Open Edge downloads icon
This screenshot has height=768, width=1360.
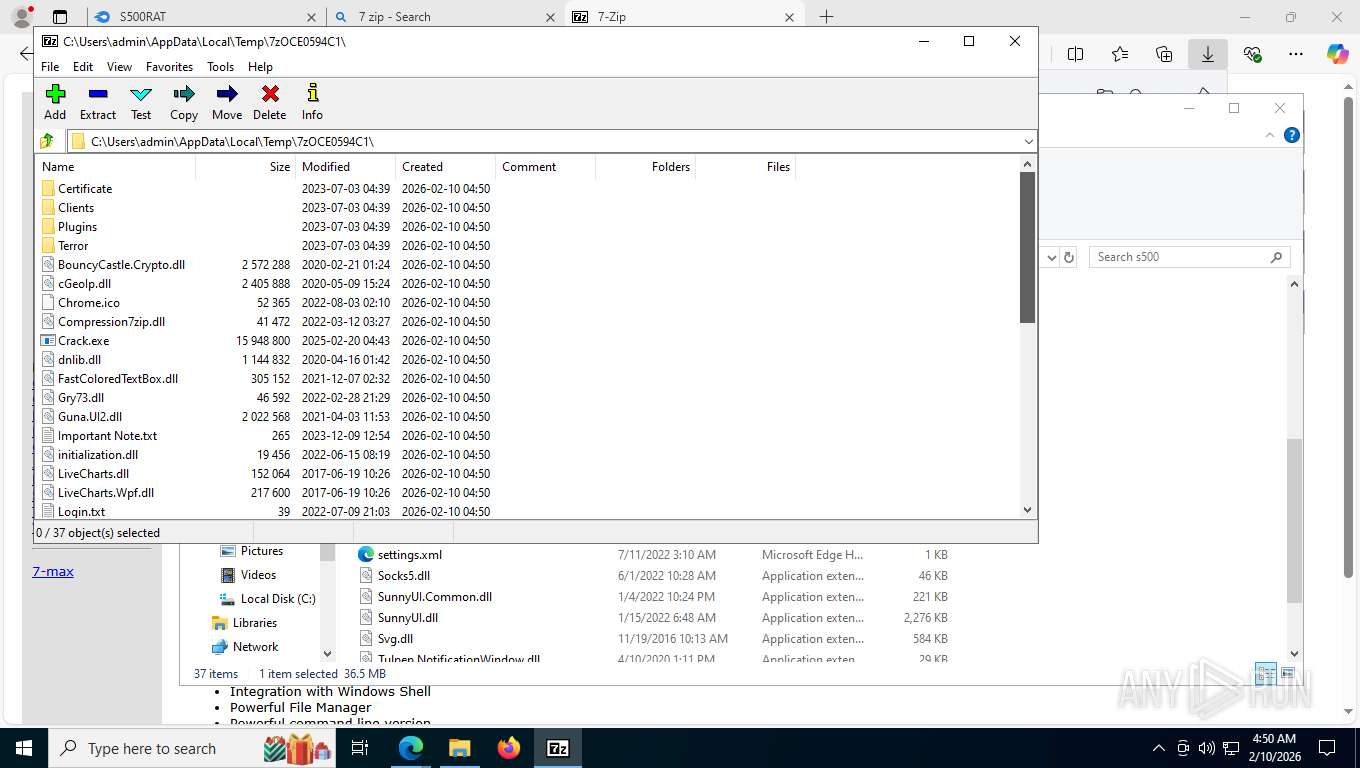point(1208,54)
